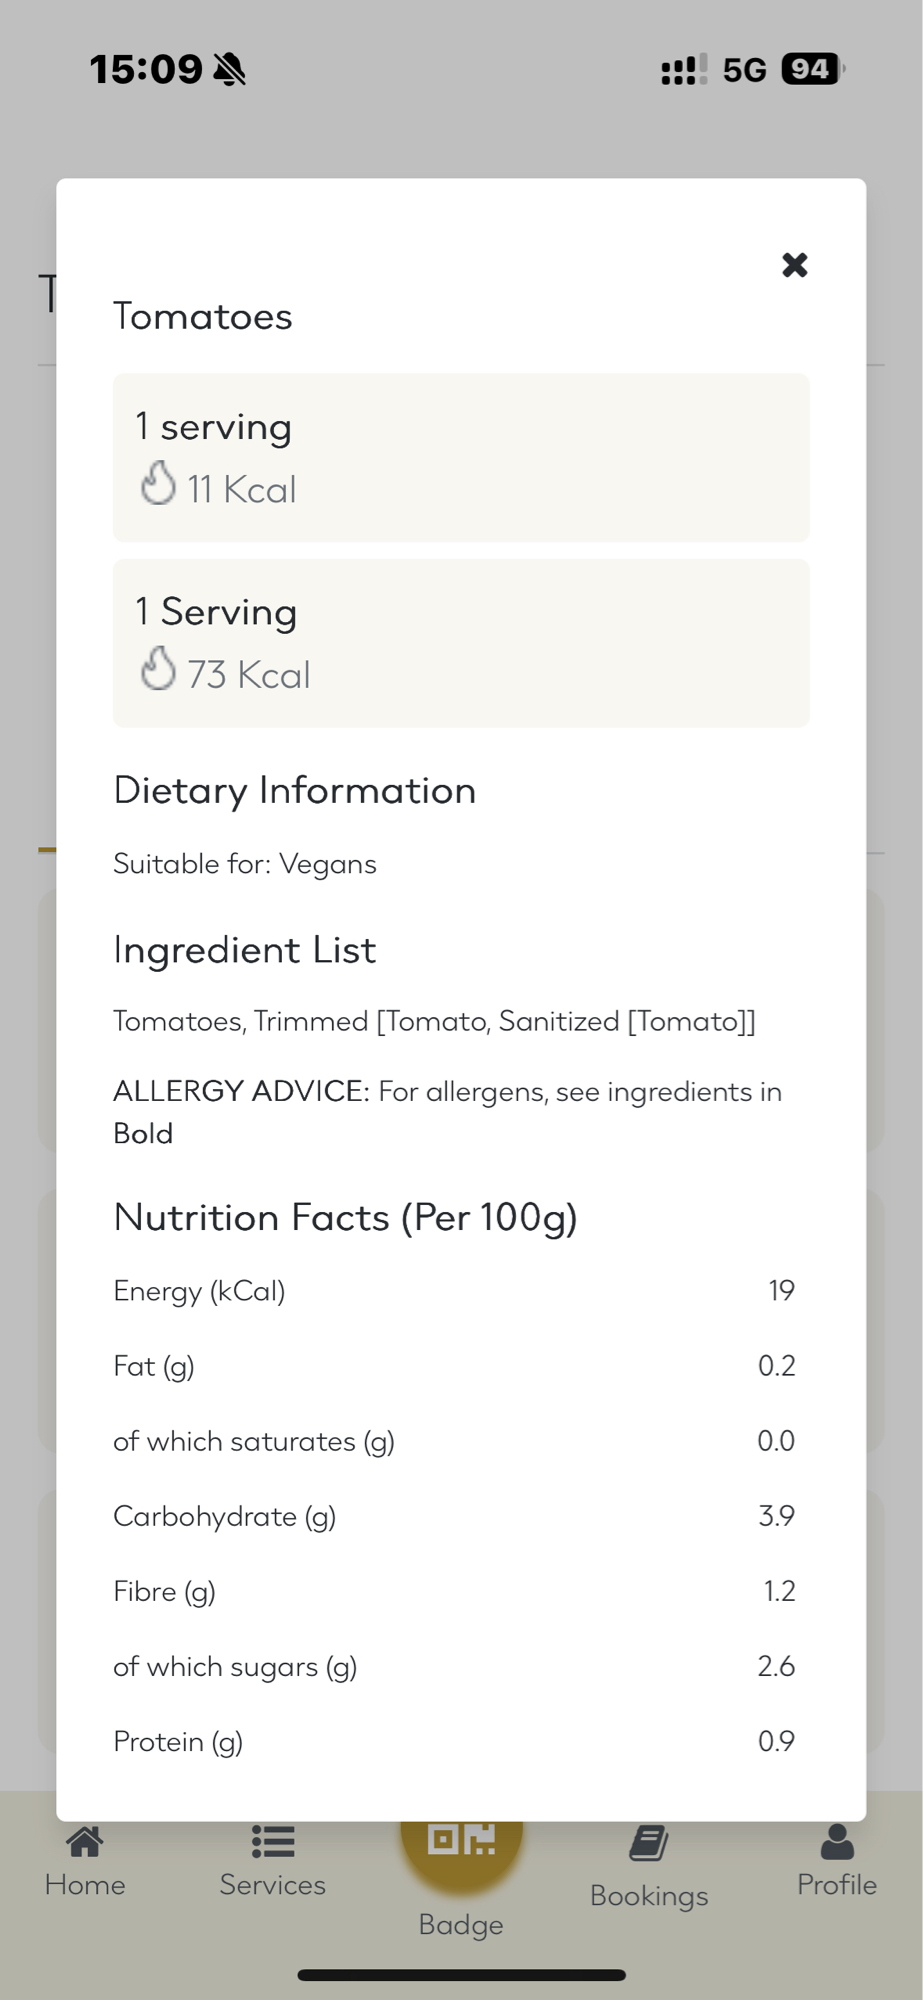
Task: Tap the flame icon beside 11 Kcal
Action: 158,483
